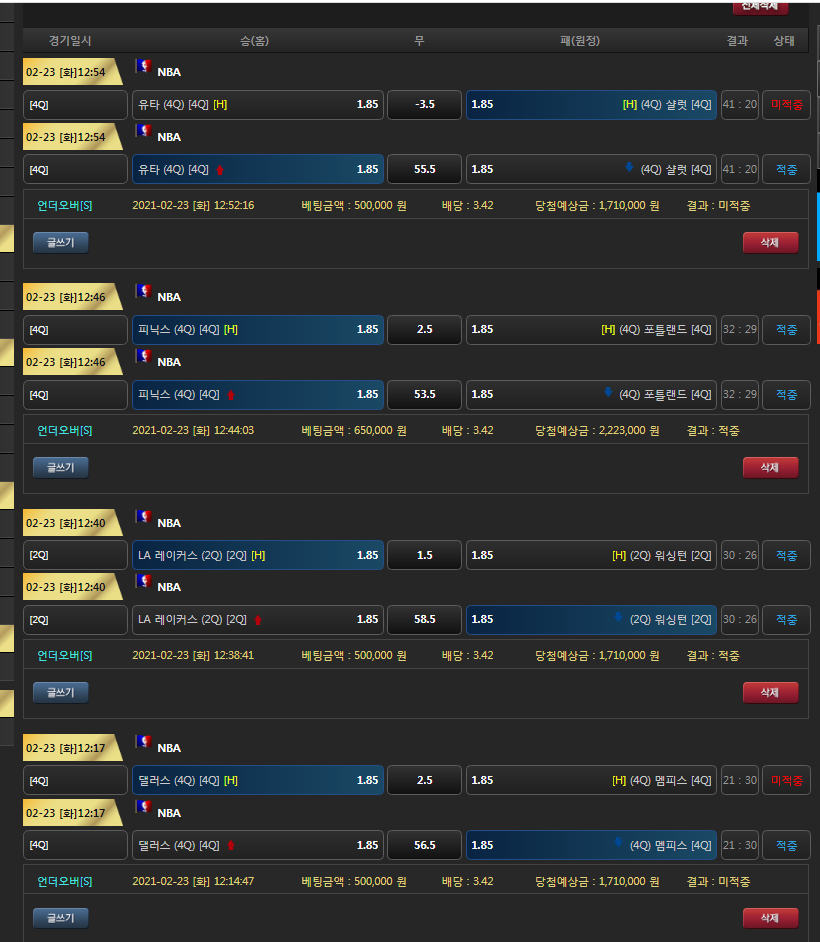Click blue down arrow beside 워싱턴 58.5 row
Viewport: 820px width, 942px height.
[618, 618]
